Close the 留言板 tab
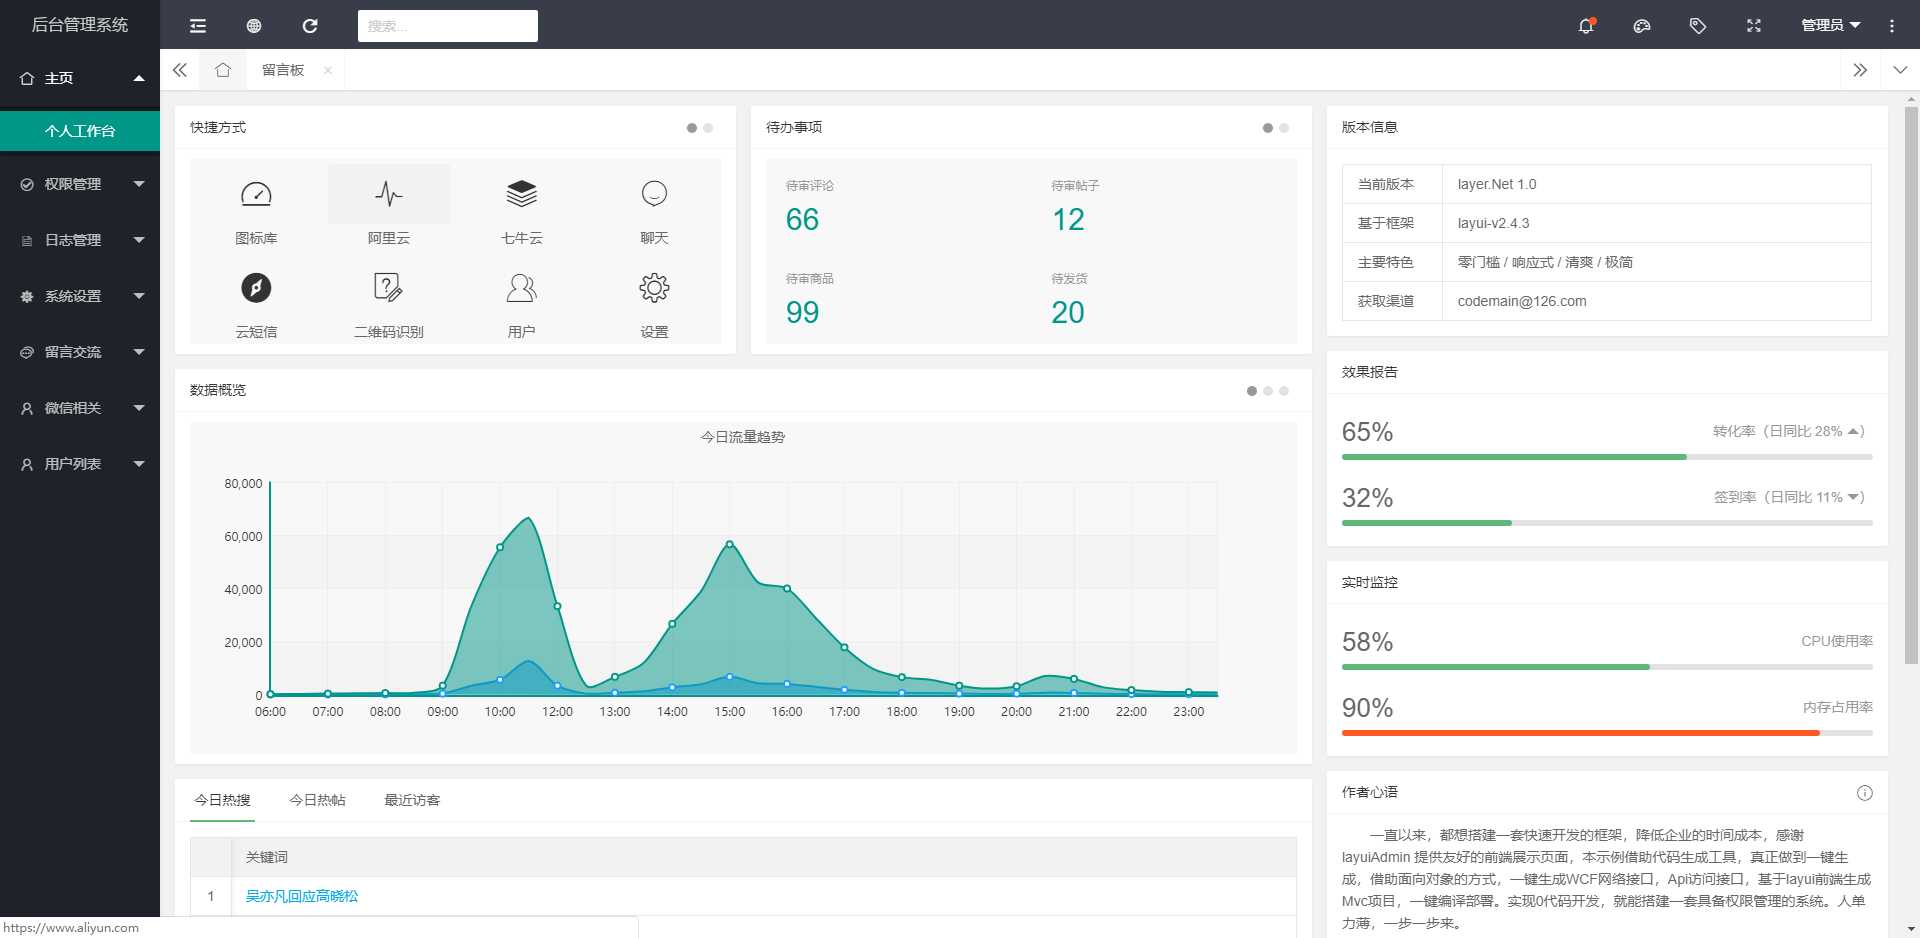1920x938 pixels. [328, 70]
